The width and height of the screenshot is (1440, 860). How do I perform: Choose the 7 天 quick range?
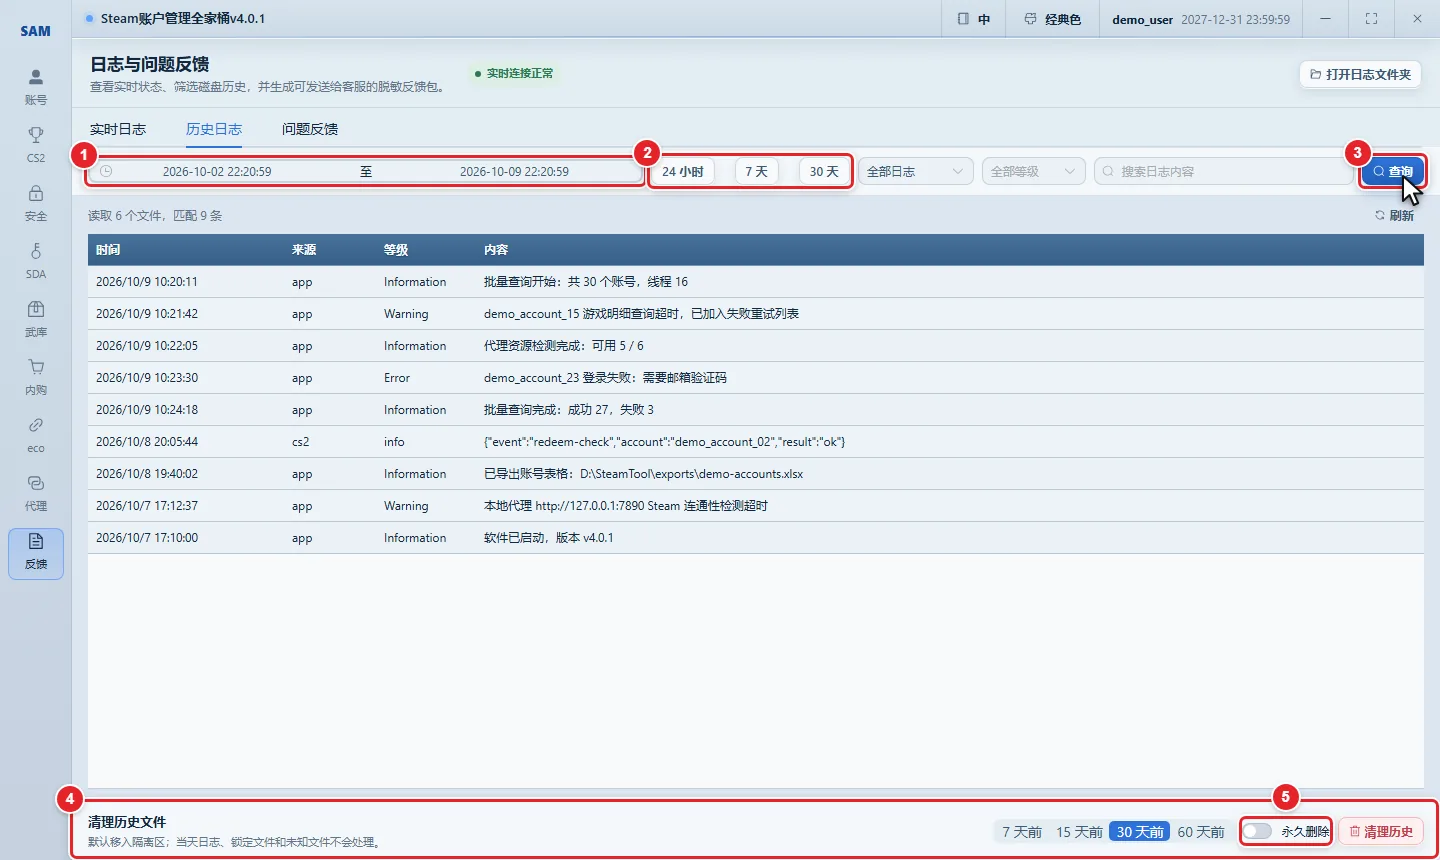(757, 171)
